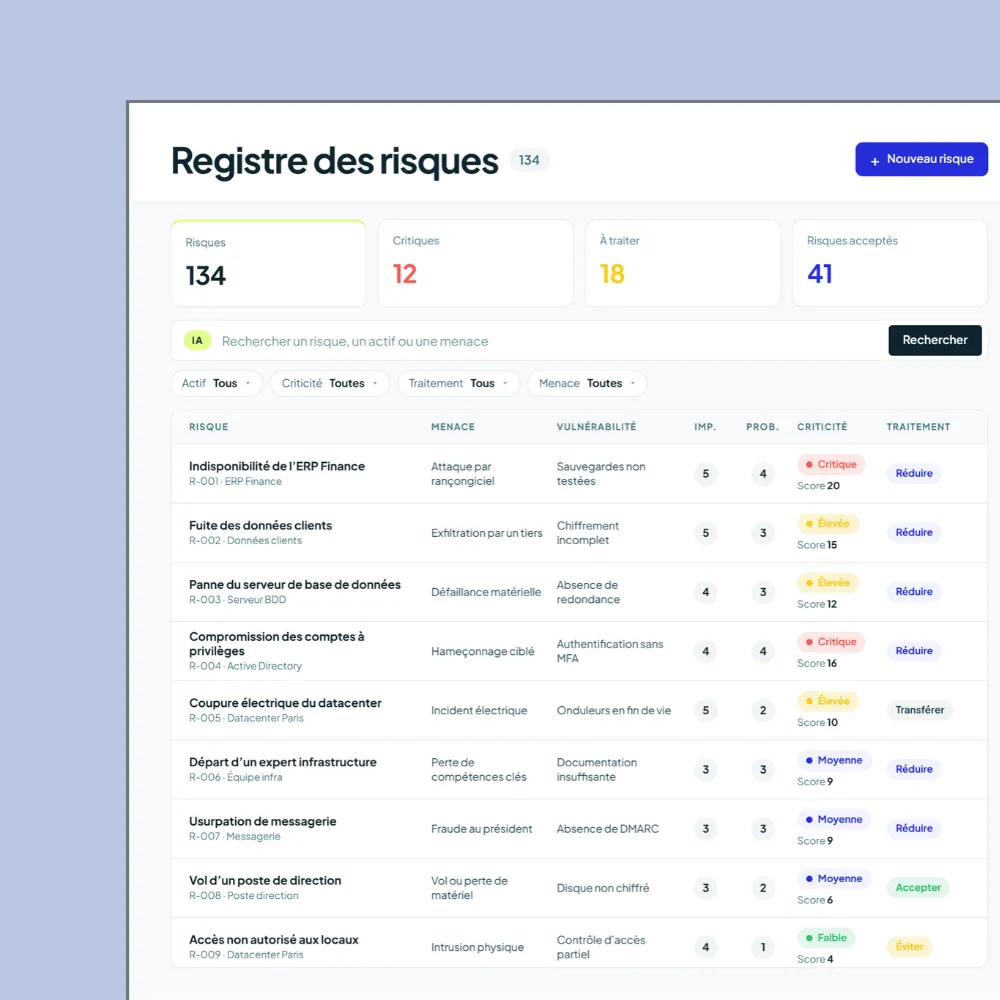Click Hameçonnage ciblé menace cell
The image size is (1000, 1000).
click(x=483, y=651)
